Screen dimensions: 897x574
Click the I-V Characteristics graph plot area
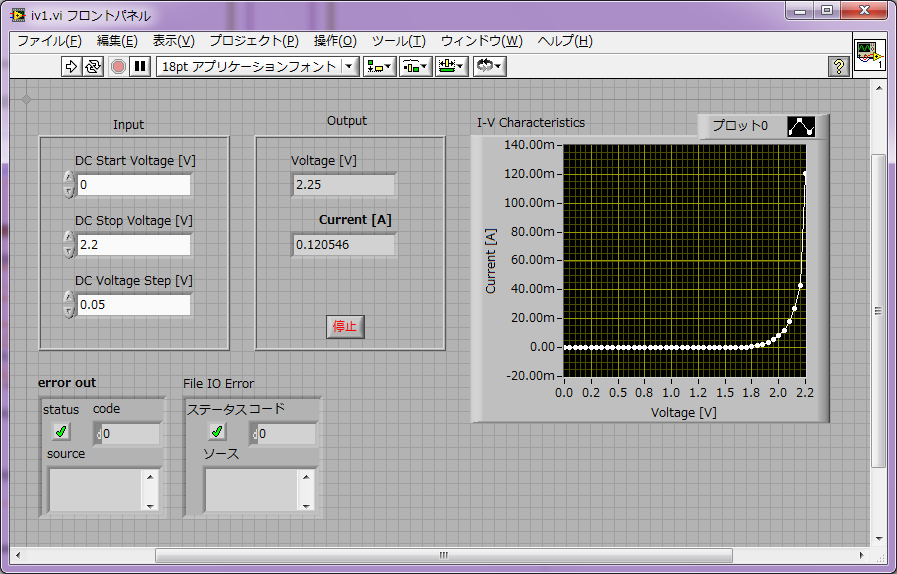pyautogui.click(x=685, y=260)
